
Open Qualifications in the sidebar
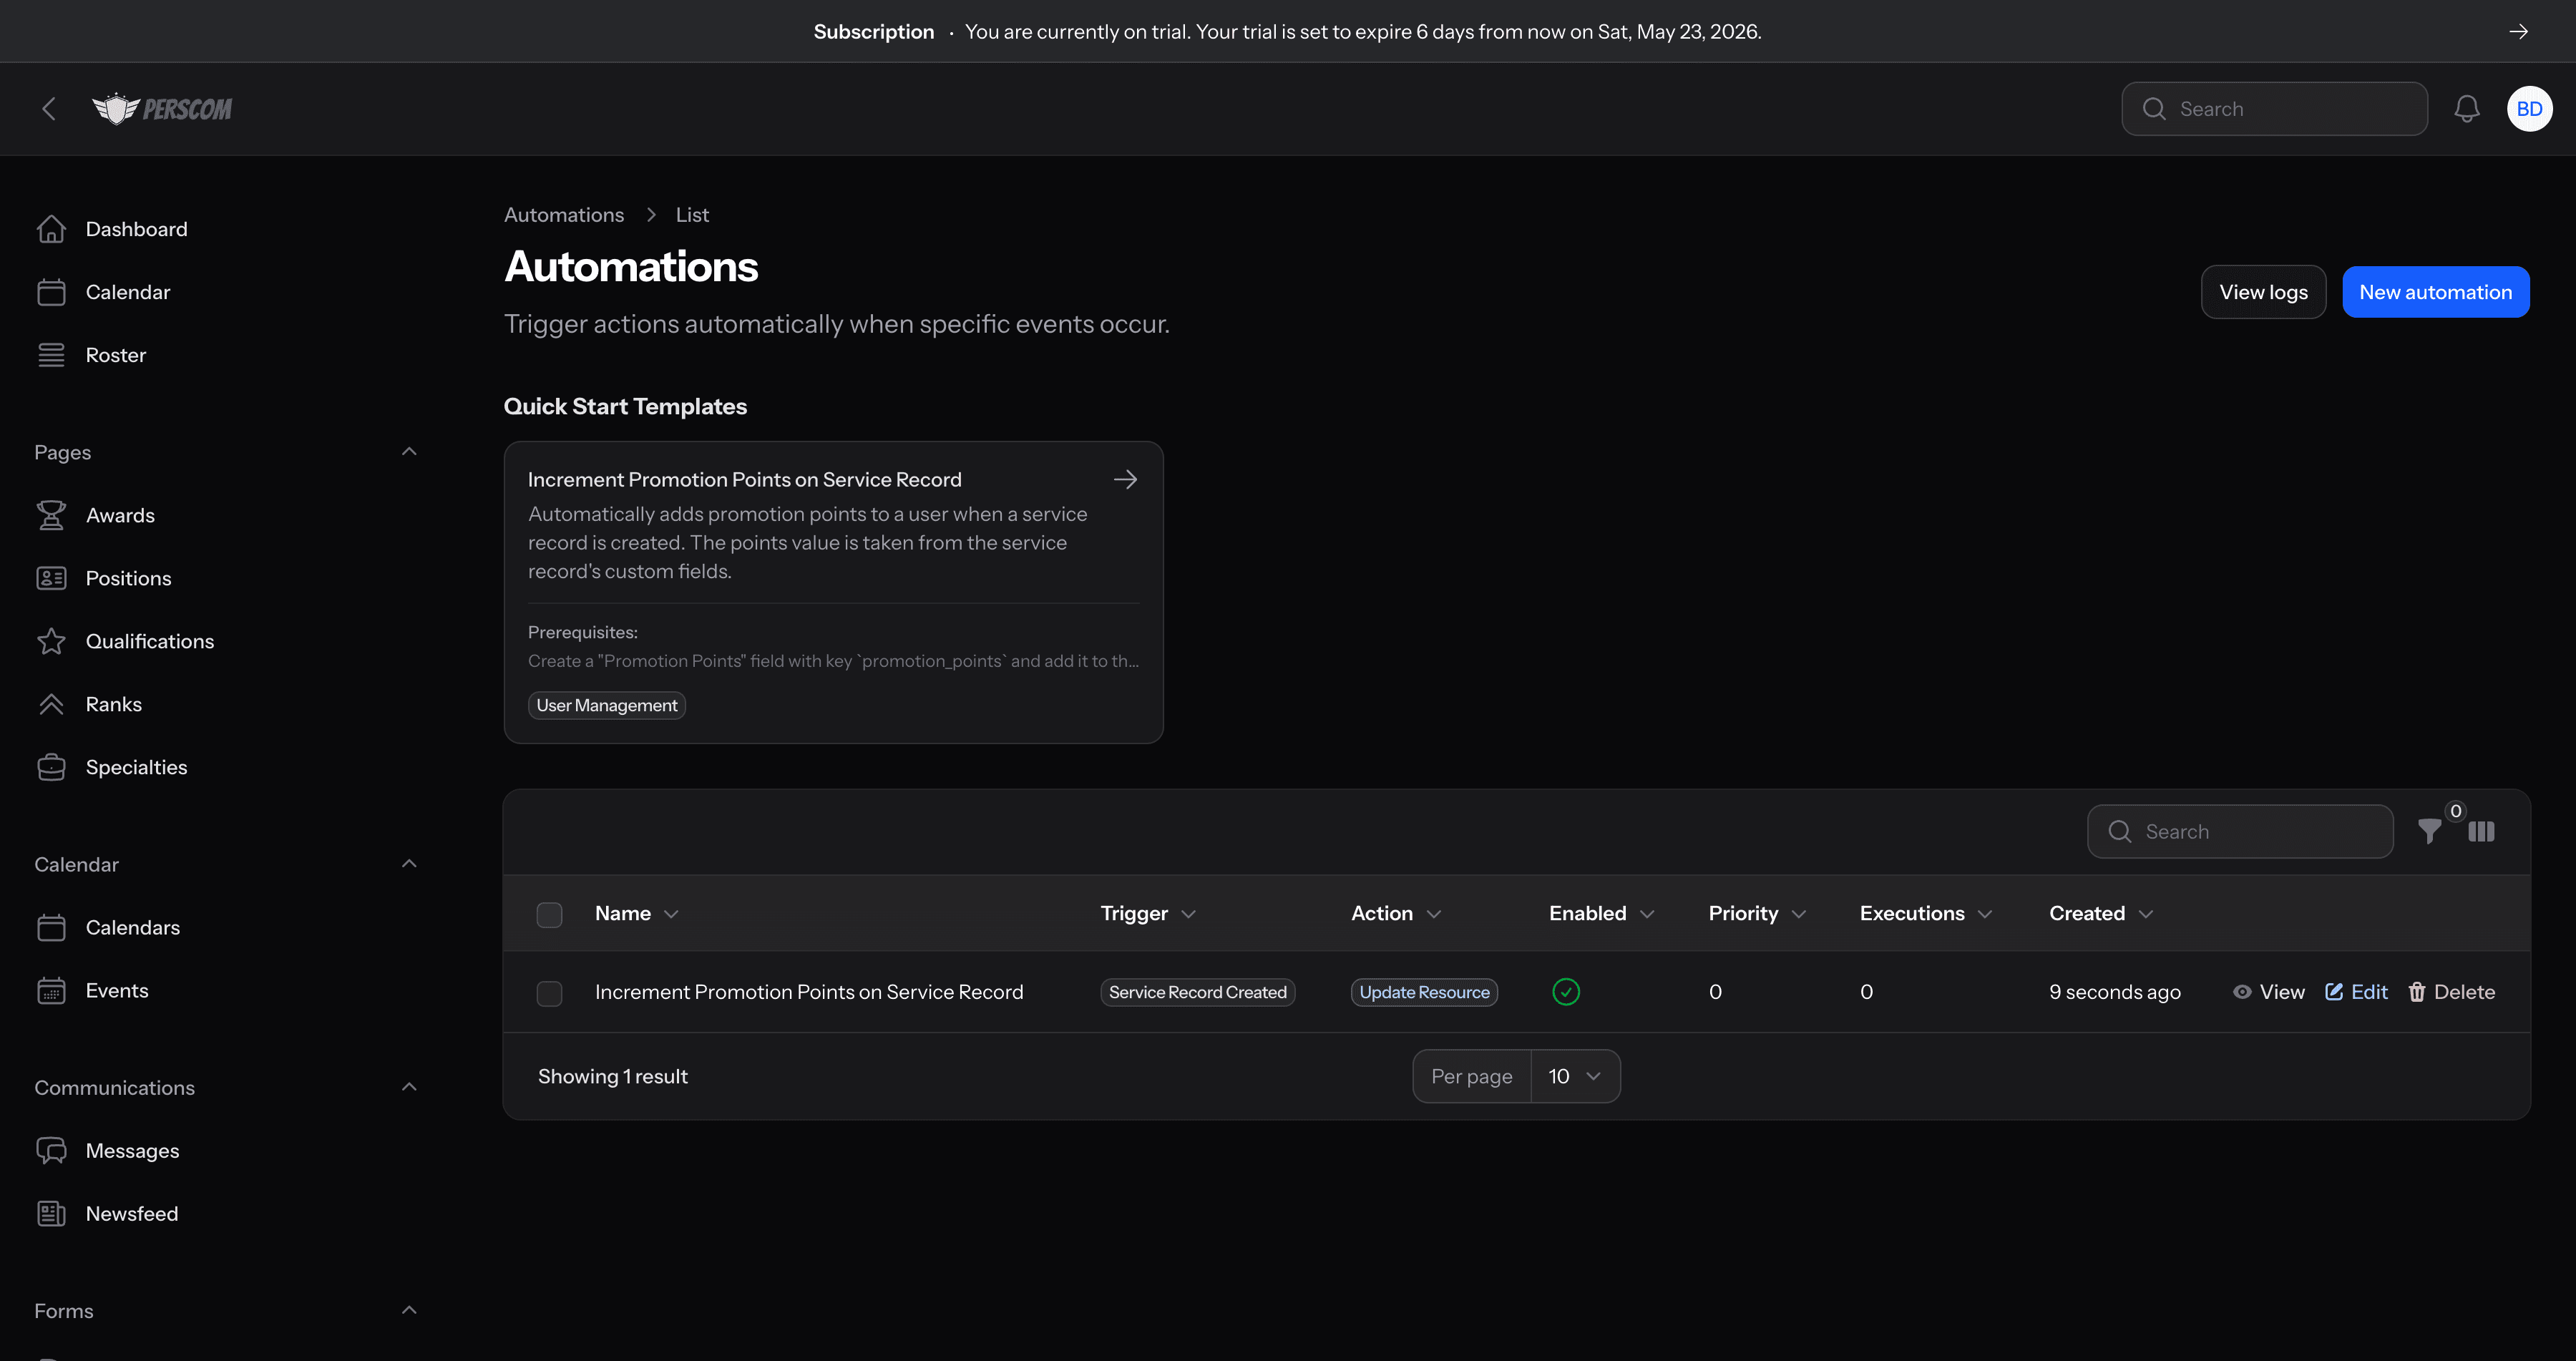[x=150, y=641]
